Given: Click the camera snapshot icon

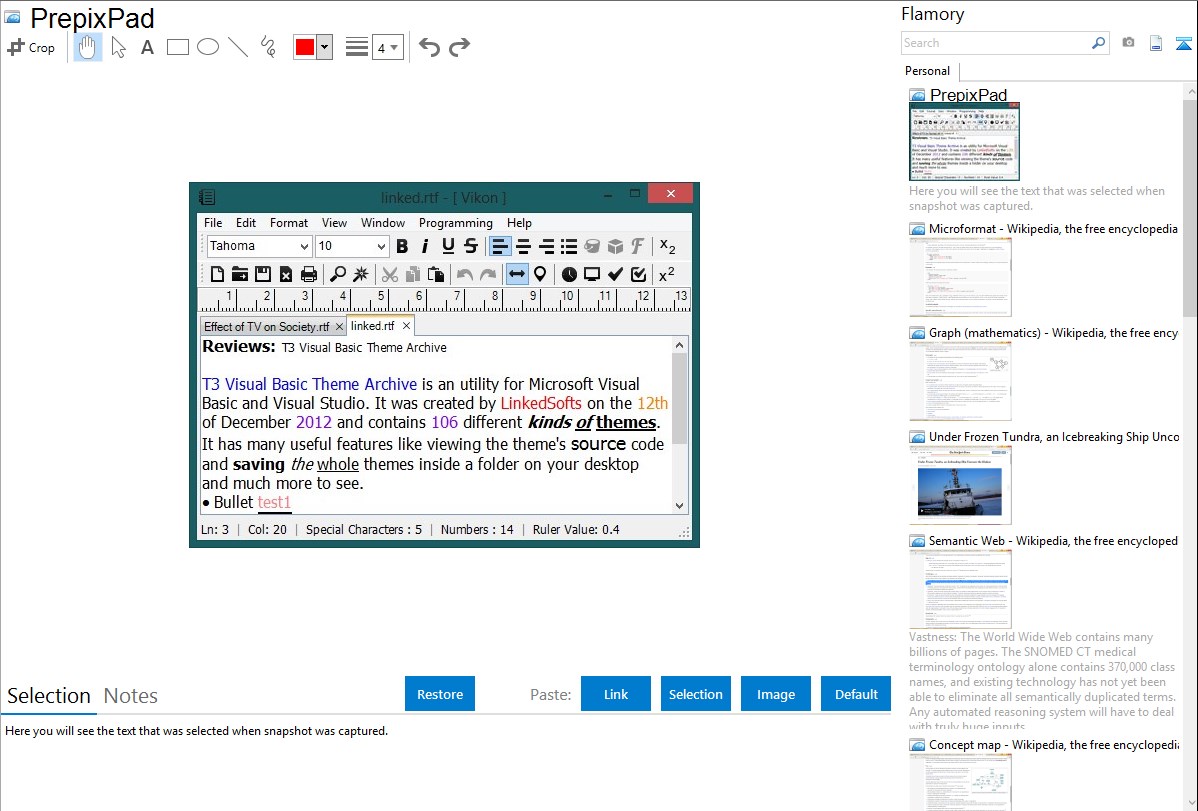Looking at the screenshot, I should (x=1128, y=43).
